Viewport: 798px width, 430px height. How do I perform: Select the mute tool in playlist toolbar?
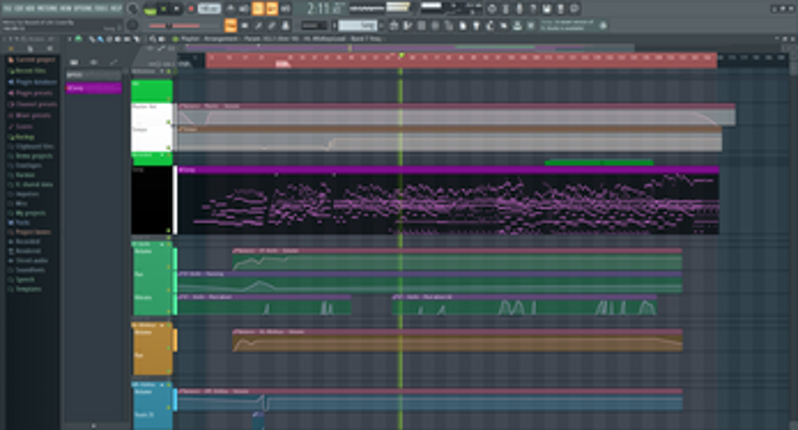[x=118, y=39]
